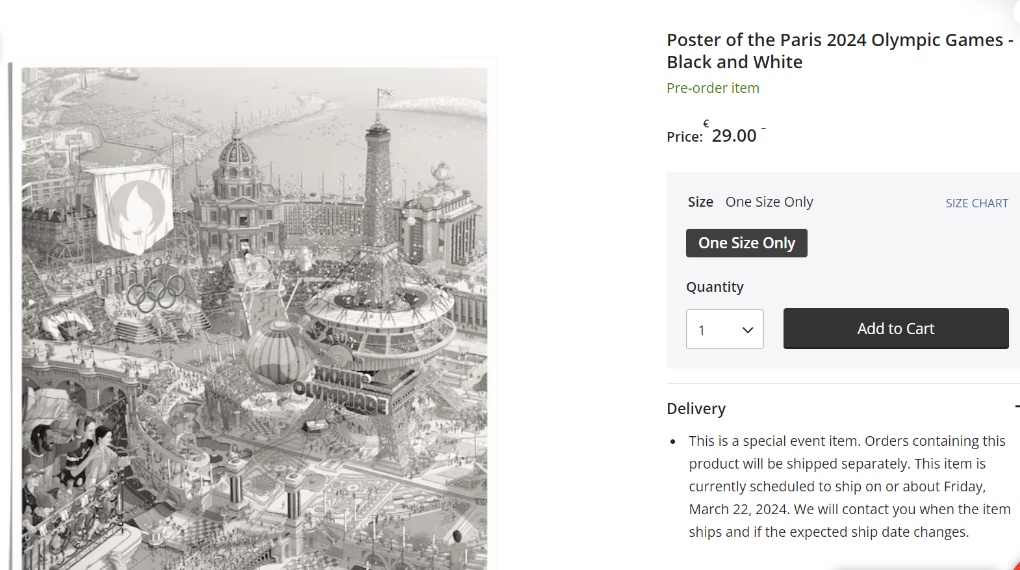Click the Add to Cart button

[x=895, y=328]
